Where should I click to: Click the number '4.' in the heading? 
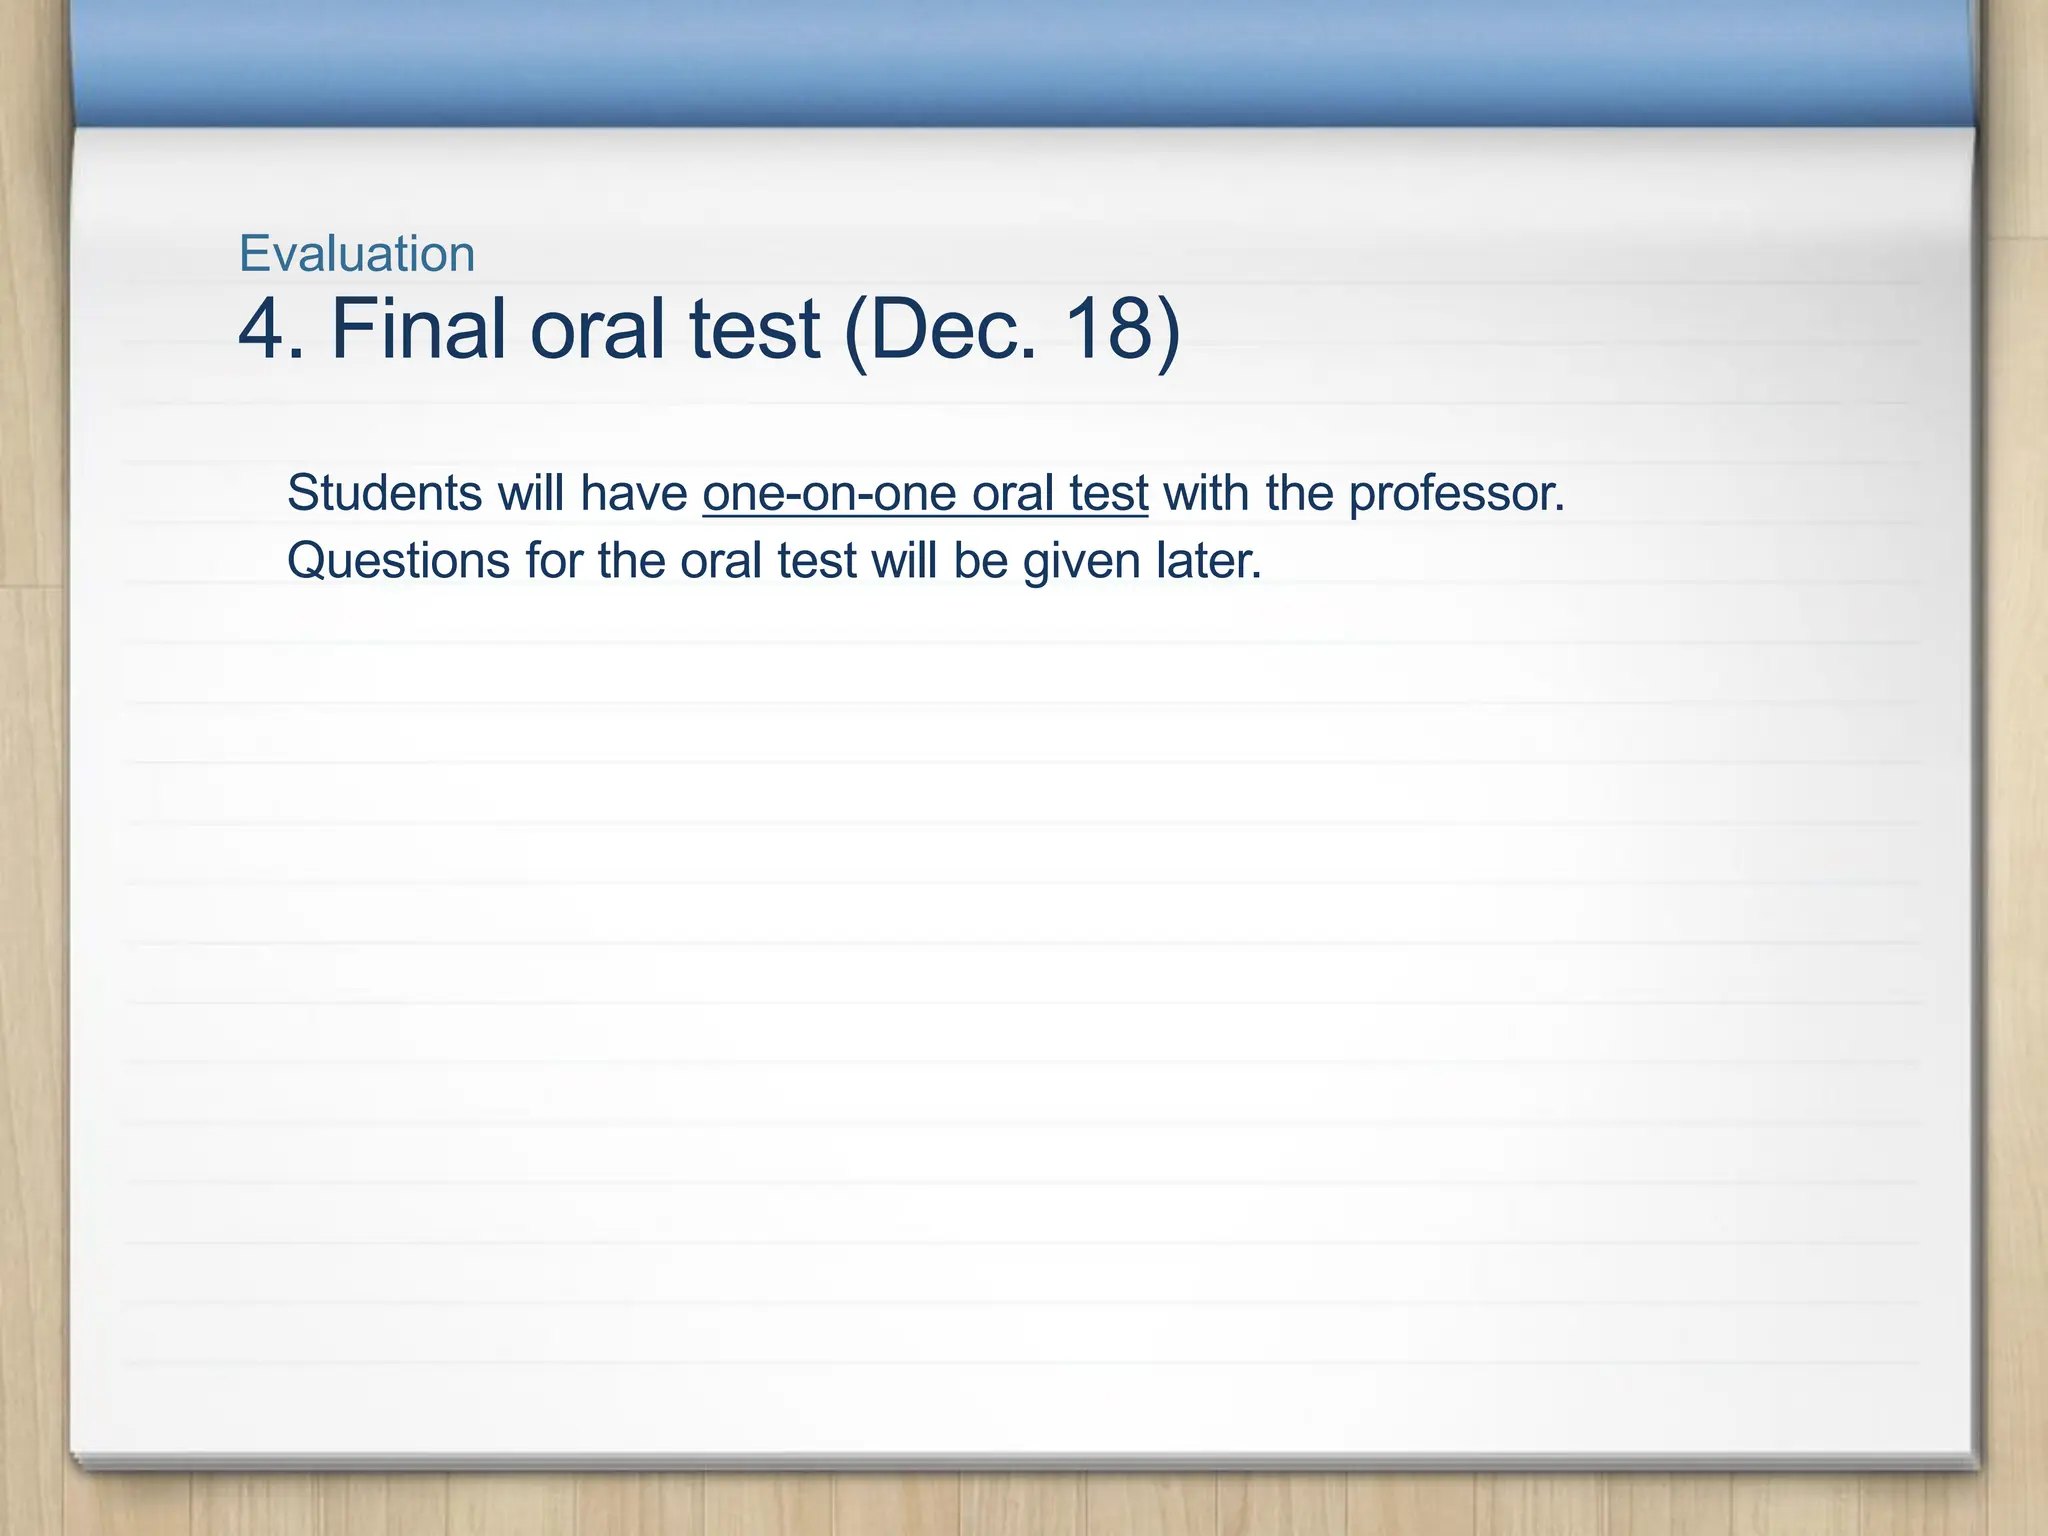(270, 330)
